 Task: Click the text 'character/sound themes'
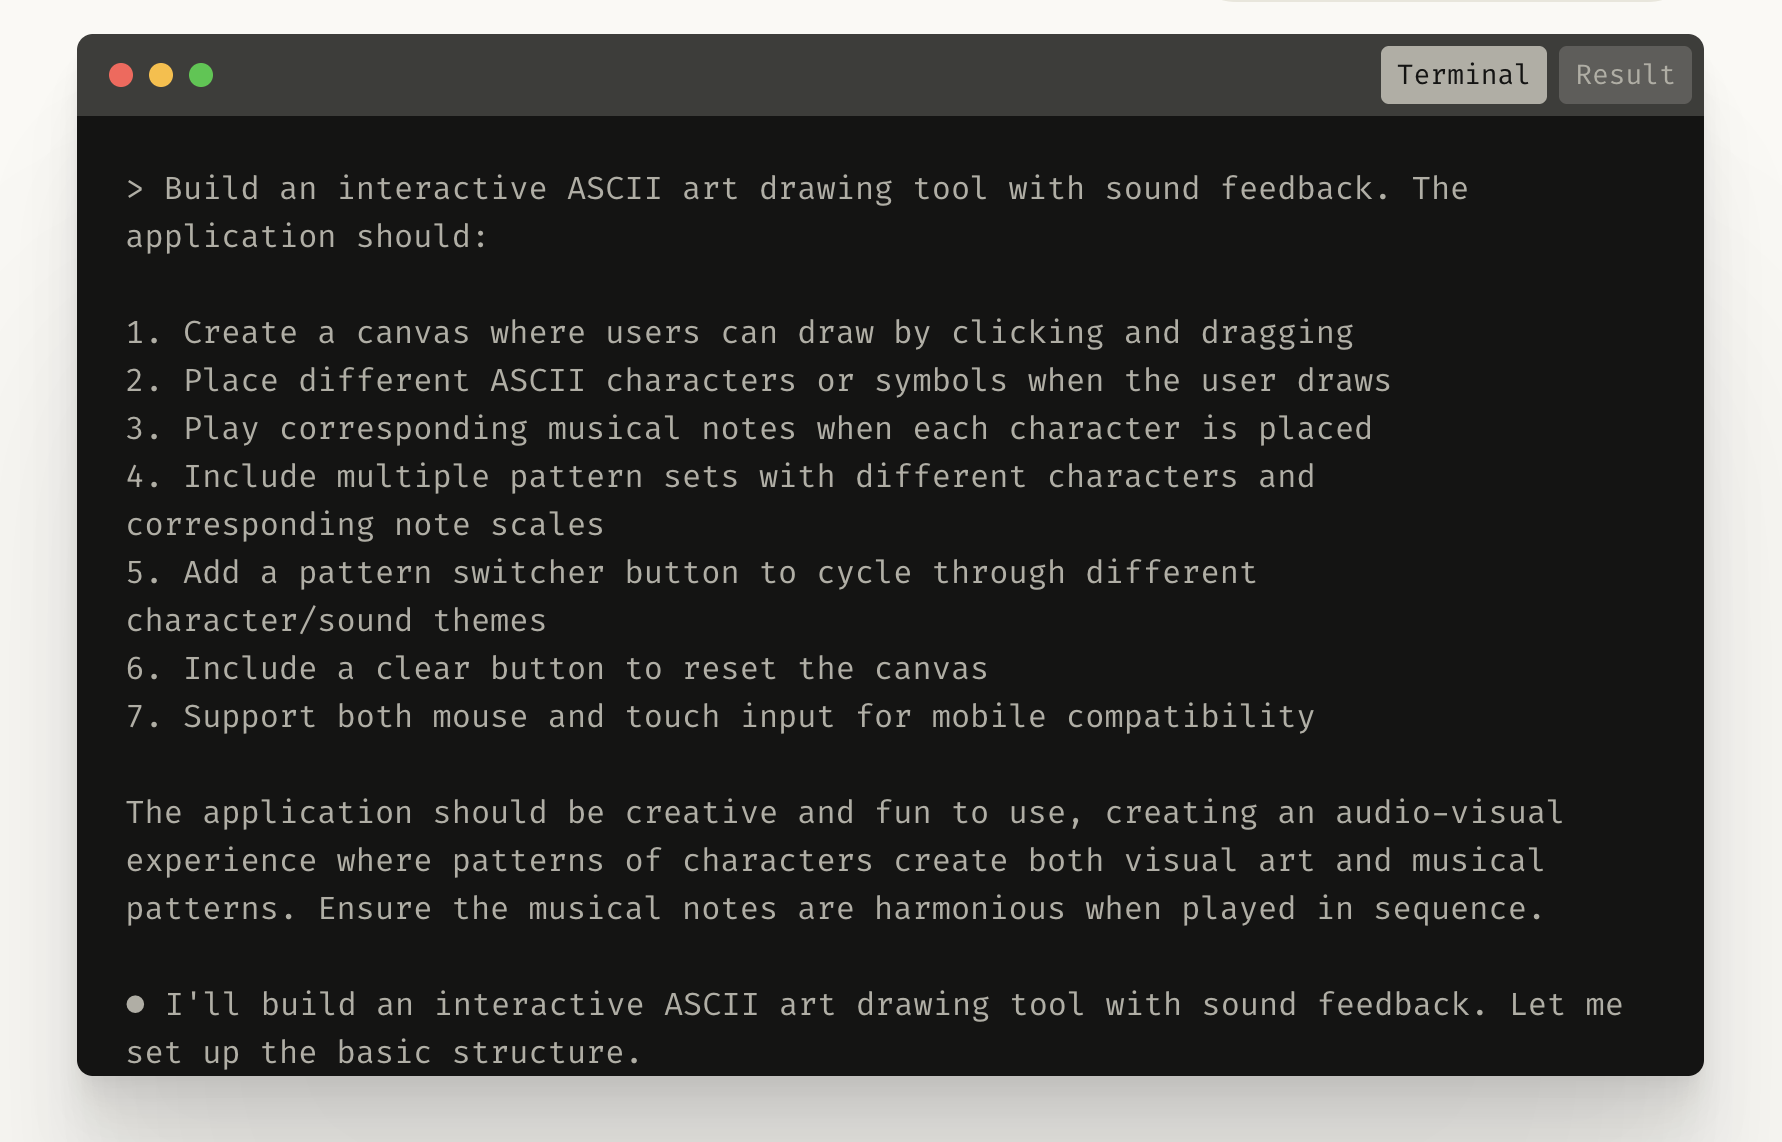[x=336, y=620]
